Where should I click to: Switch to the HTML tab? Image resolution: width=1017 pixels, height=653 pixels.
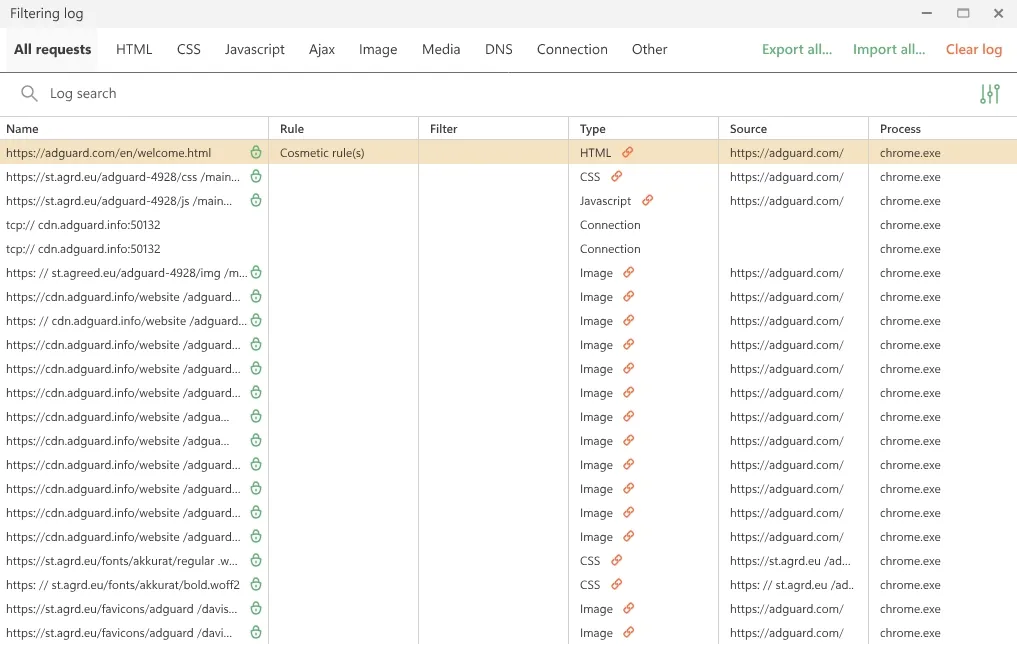point(134,50)
